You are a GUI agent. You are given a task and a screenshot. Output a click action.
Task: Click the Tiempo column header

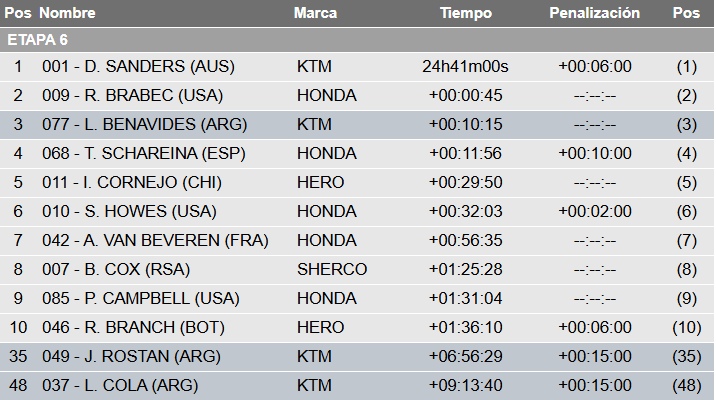[466, 14]
